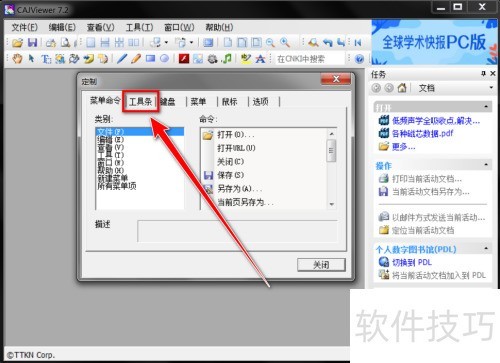Viewport: 500px width, 363px height.
Task: Click the green music note icon
Action: [227, 59]
